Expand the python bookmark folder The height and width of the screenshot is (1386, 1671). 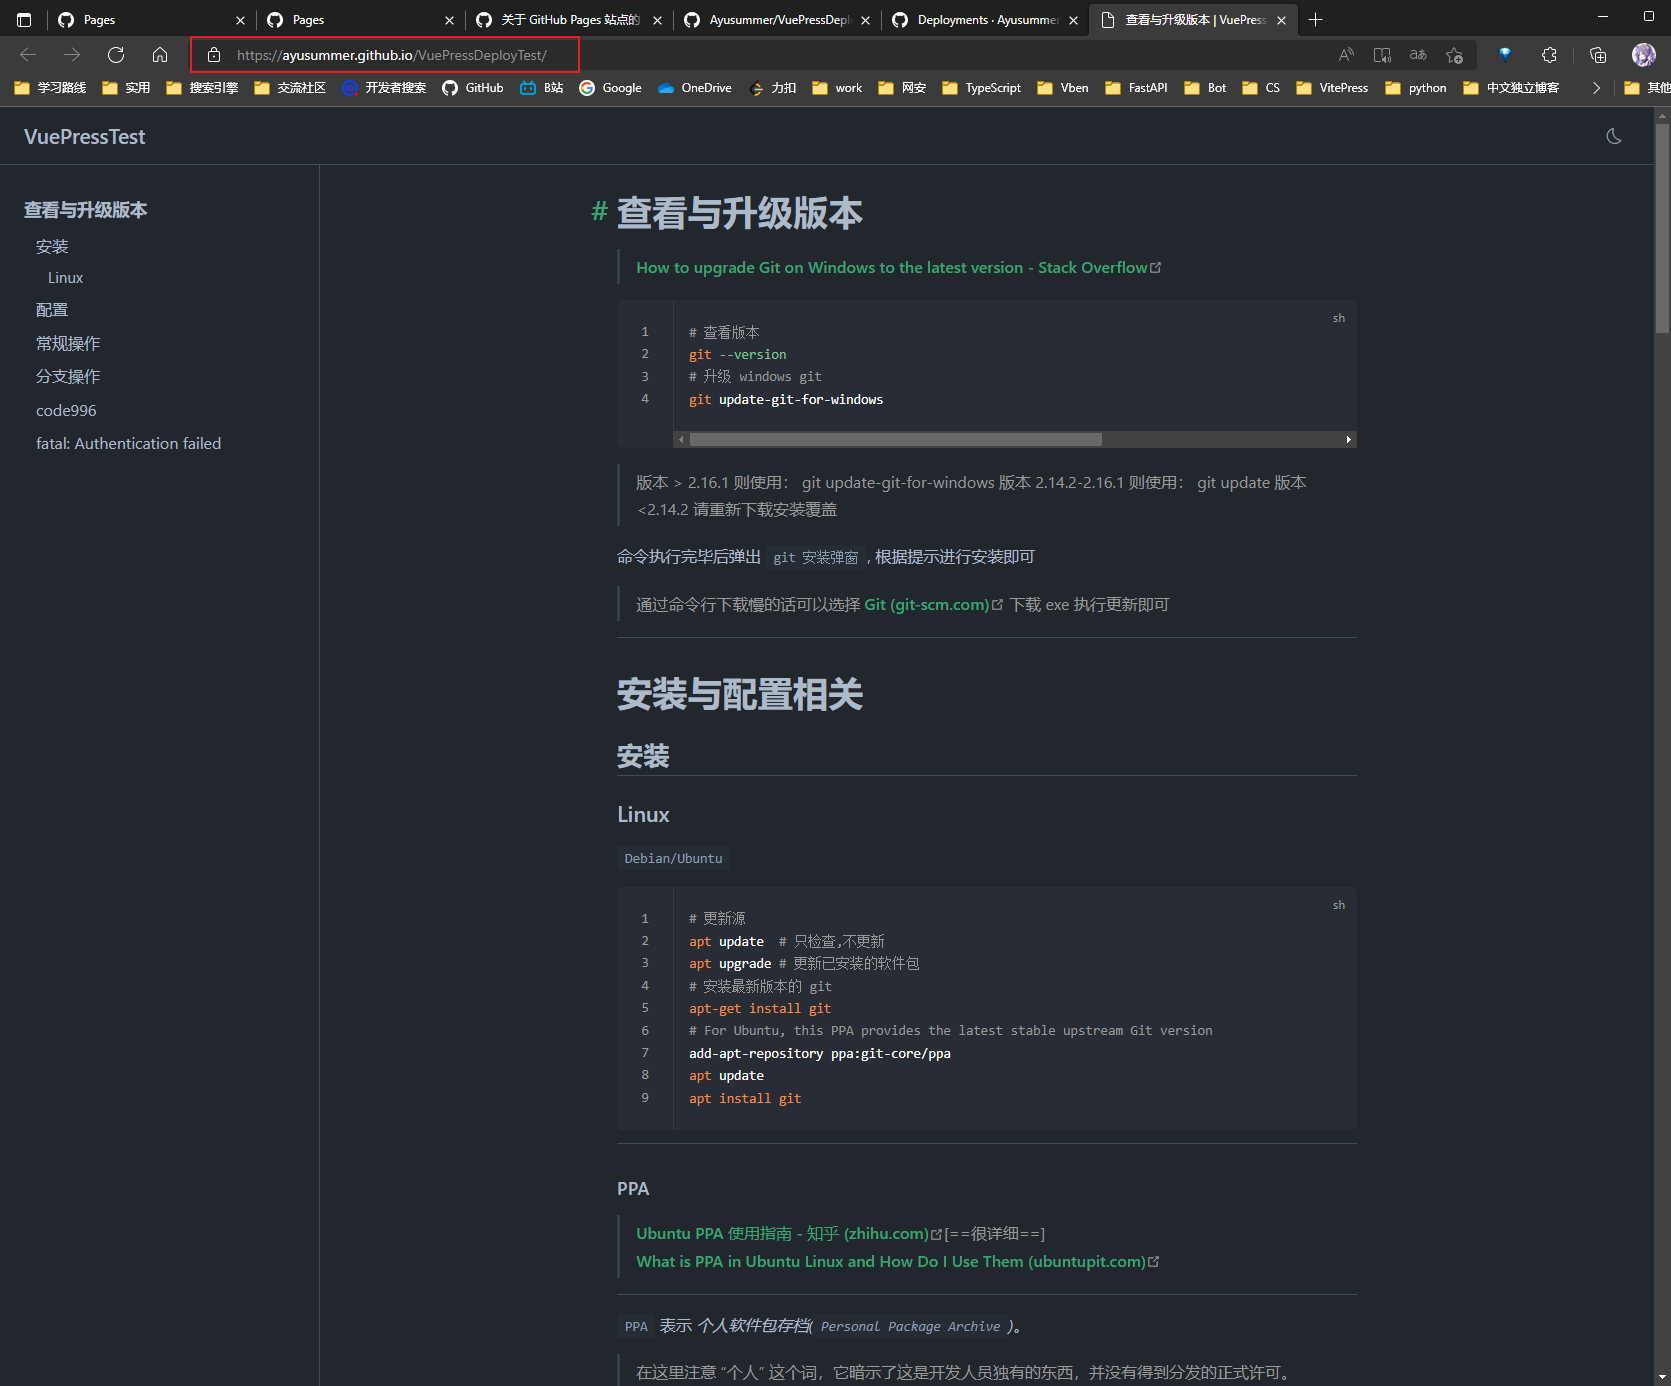pos(1415,88)
